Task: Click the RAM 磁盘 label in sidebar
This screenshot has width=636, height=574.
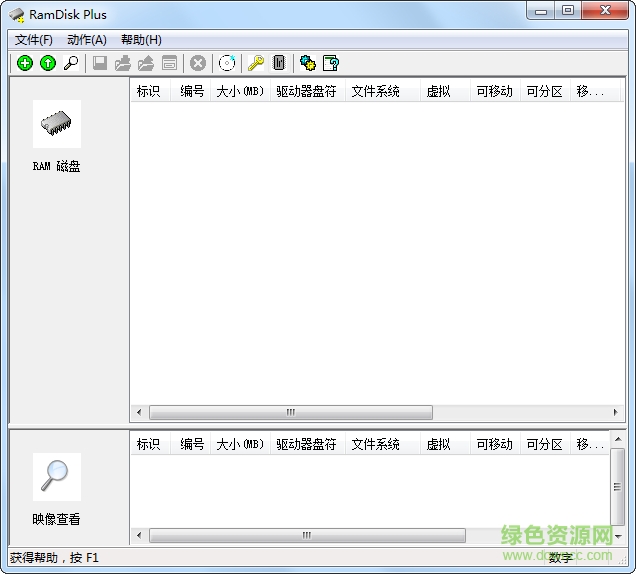Action: tap(57, 166)
